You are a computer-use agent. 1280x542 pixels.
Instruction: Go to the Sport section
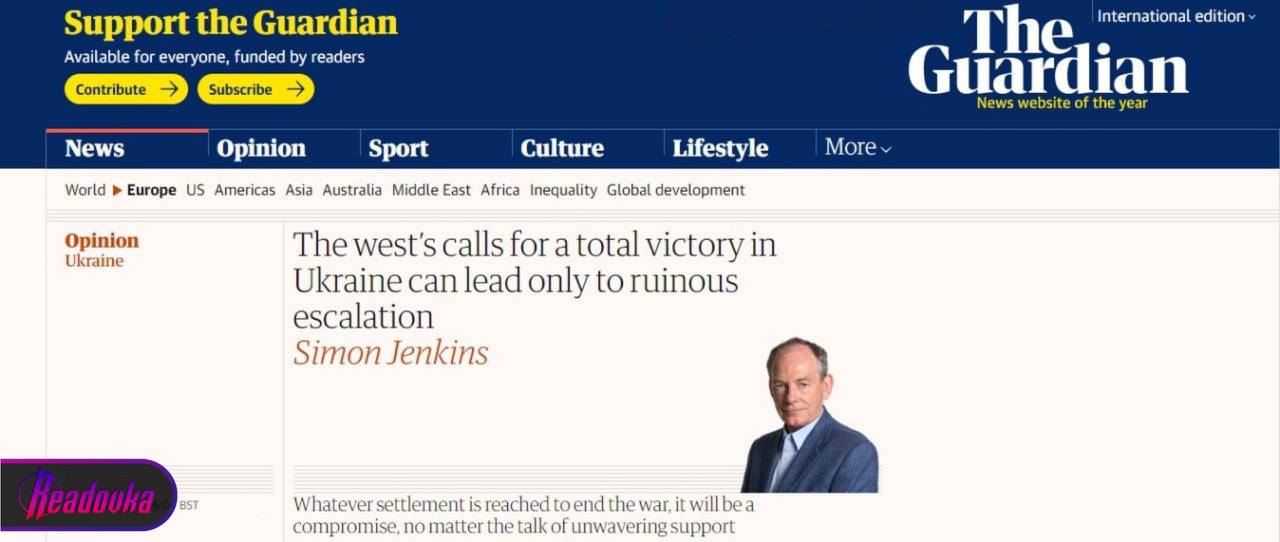click(x=398, y=148)
